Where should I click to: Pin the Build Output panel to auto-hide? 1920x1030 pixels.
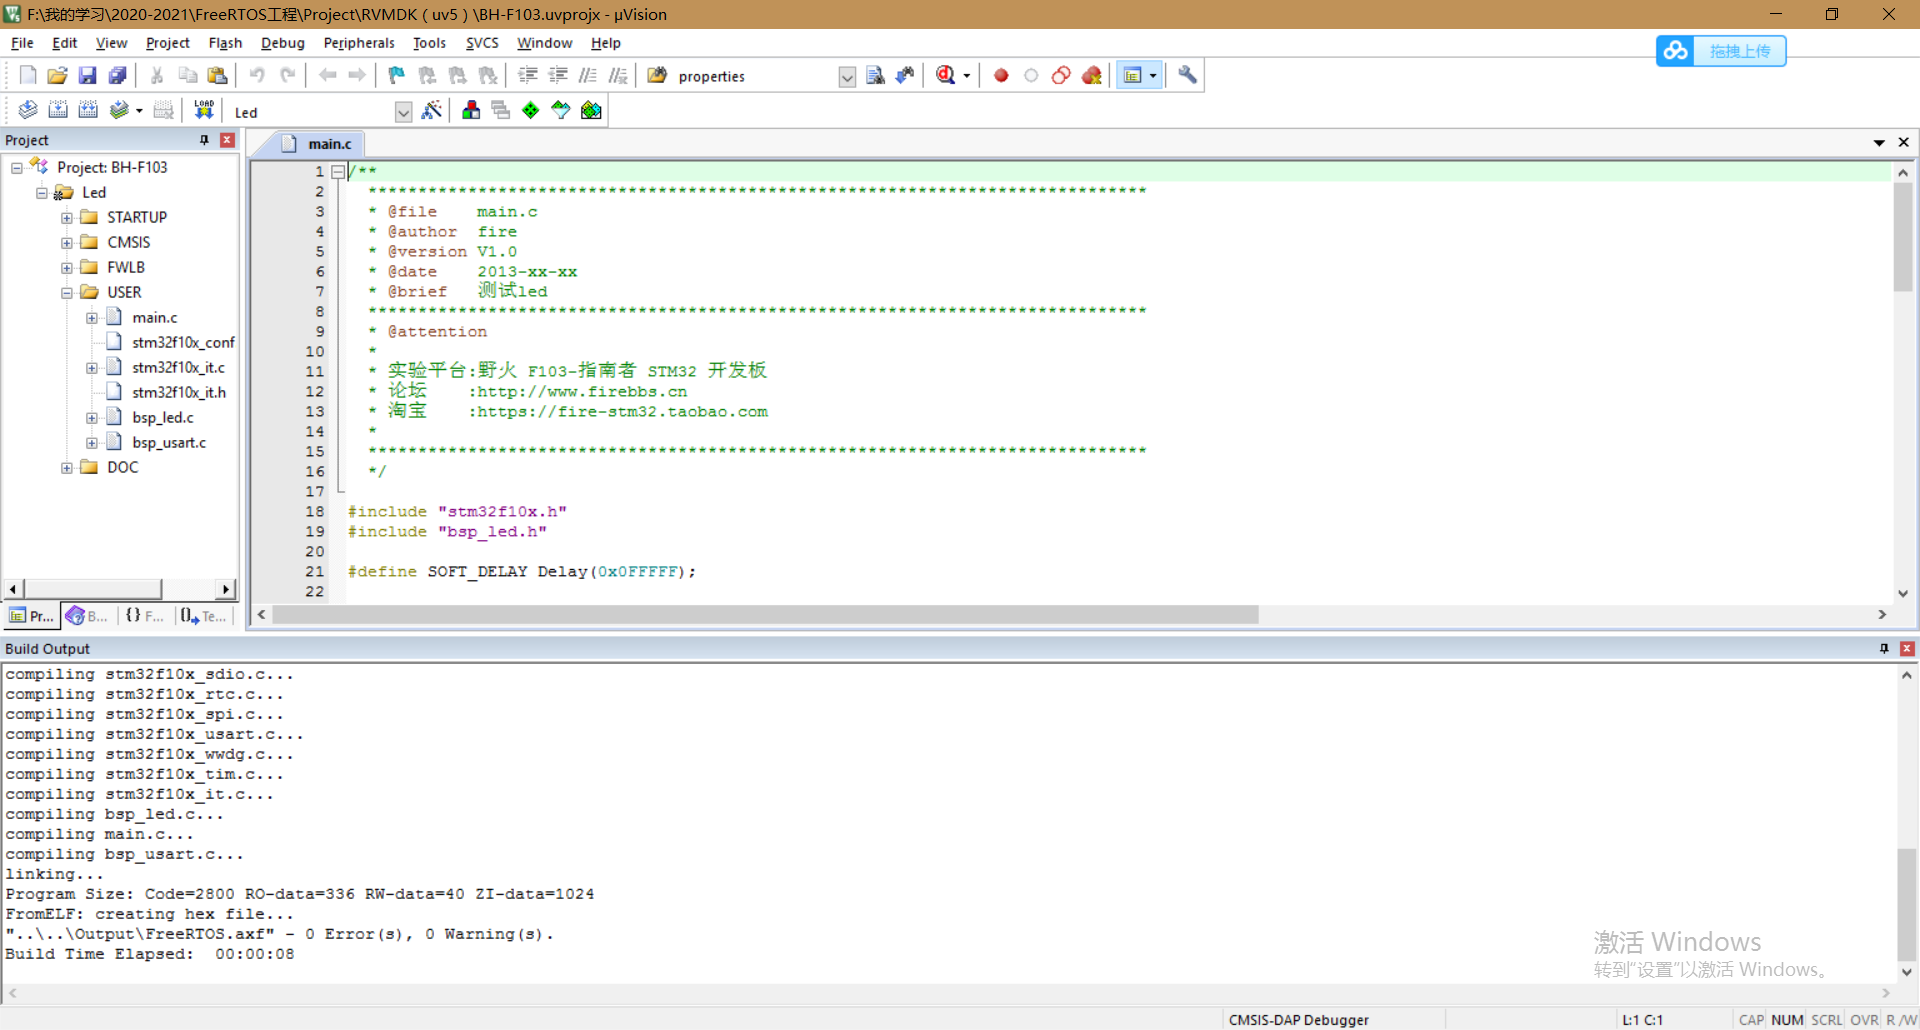(x=1884, y=648)
